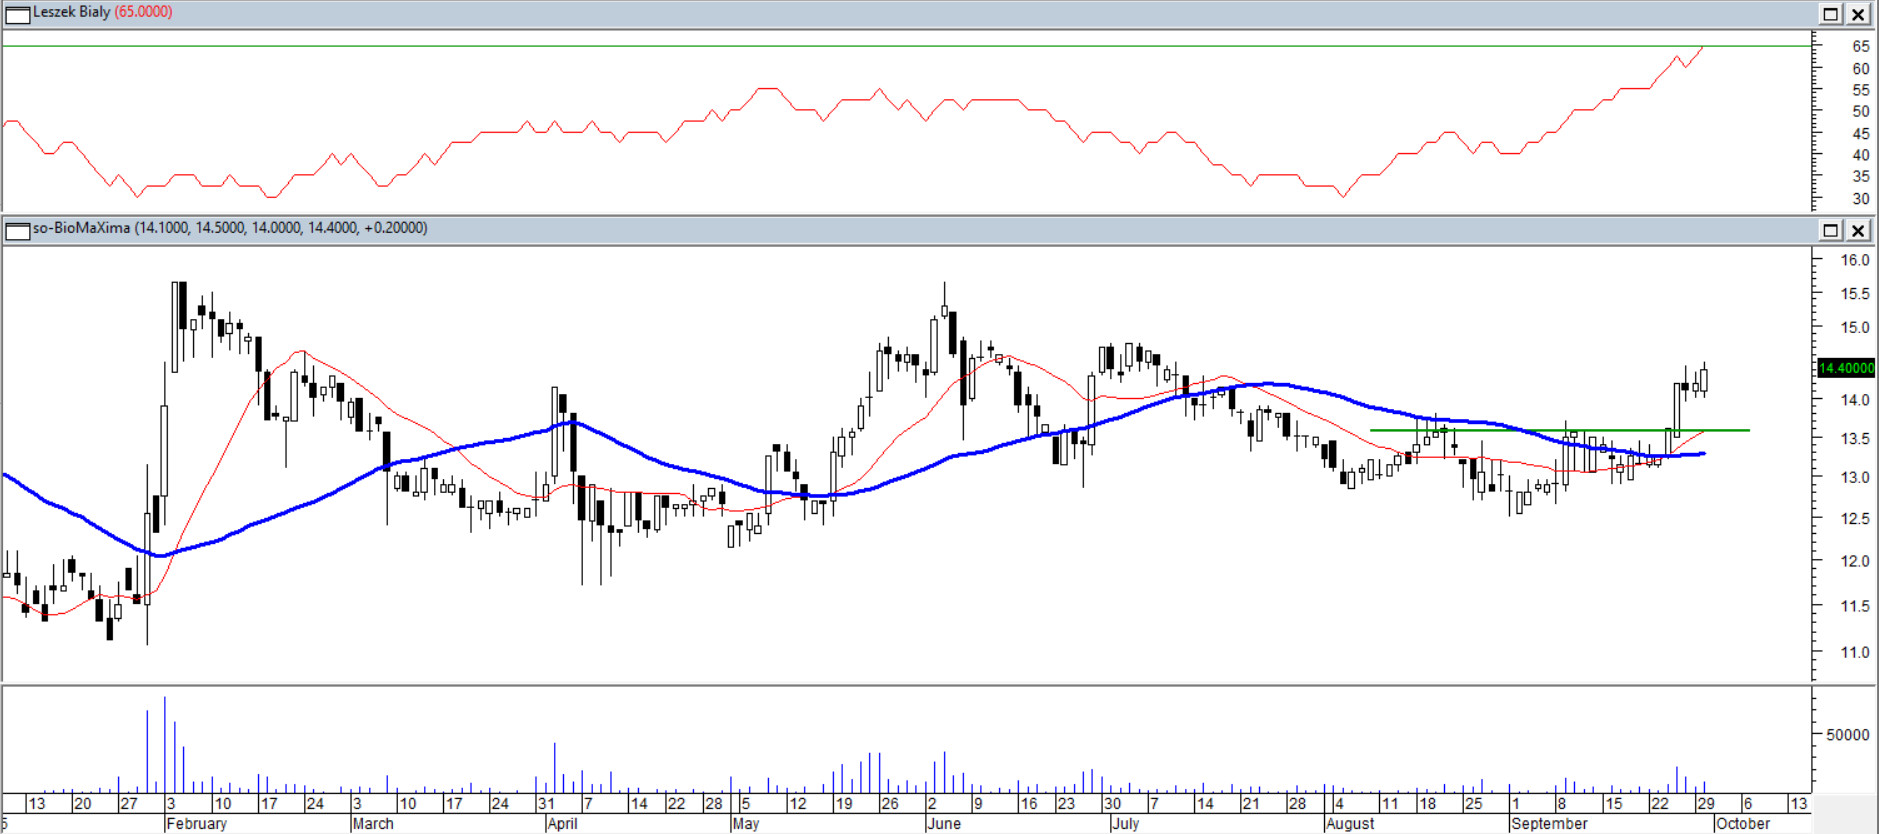
Task: Open the so-BioMaXima pane menu icon
Action: click(17, 231)
